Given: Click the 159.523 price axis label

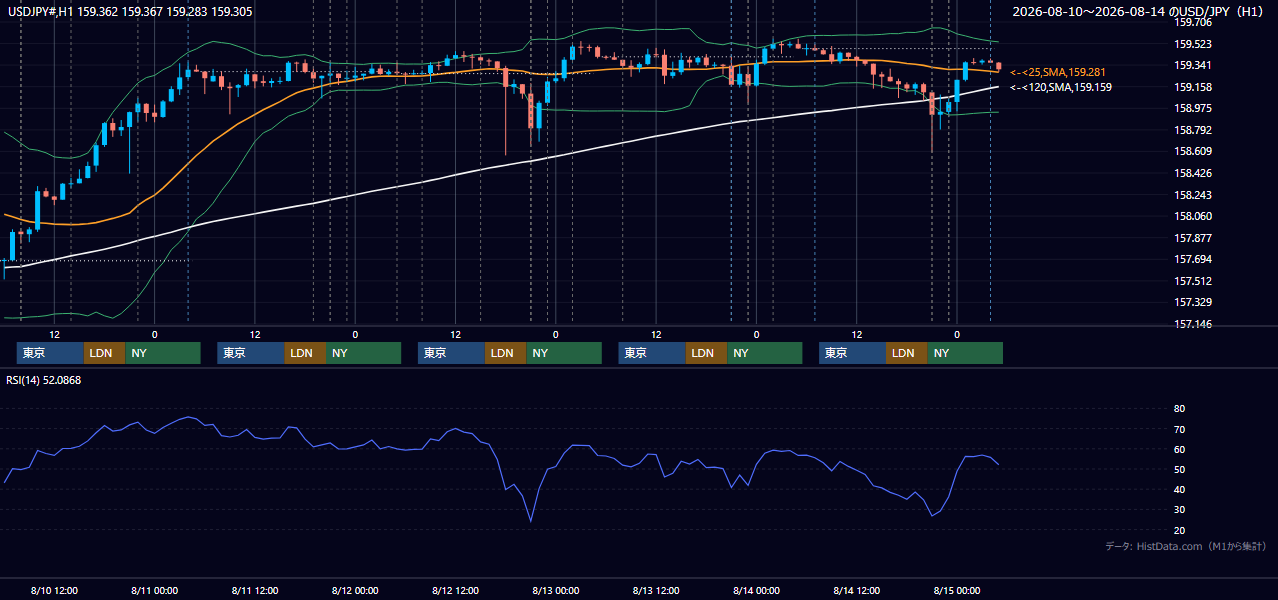Looking at the screenshot, I should (x=1193, y=45).
